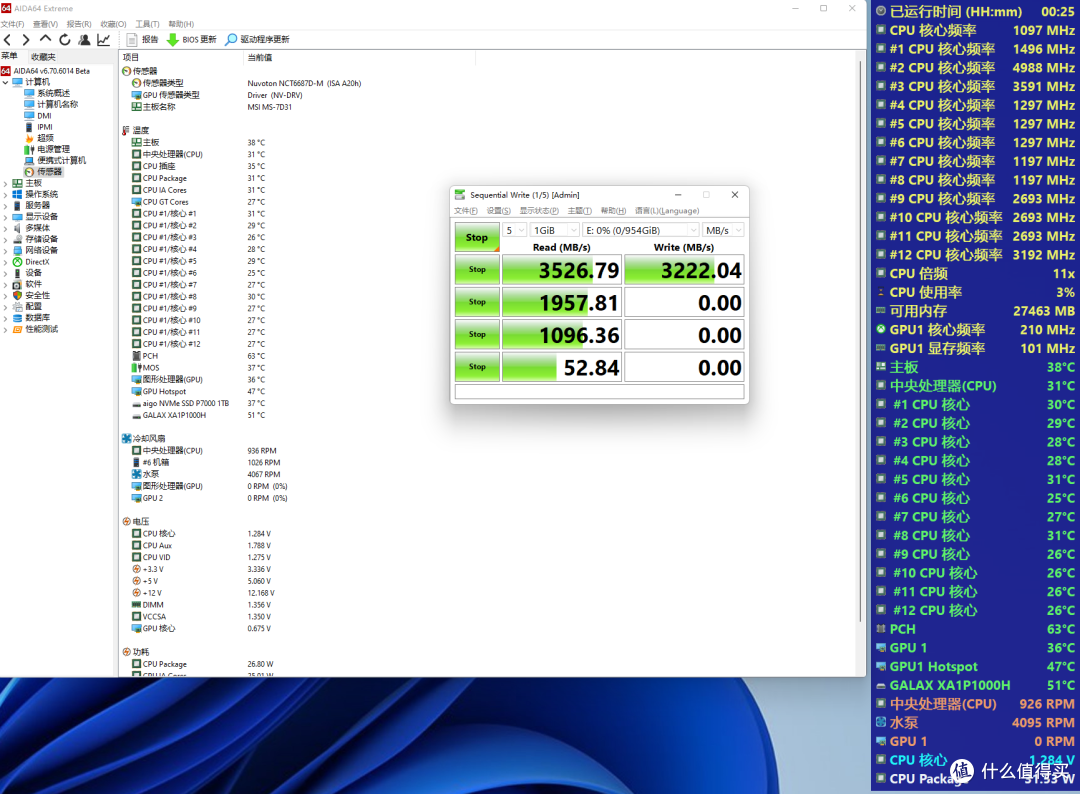
Task: Open 主题(T) menu in Sequential Write window
Action: click(x=579, y=211)
